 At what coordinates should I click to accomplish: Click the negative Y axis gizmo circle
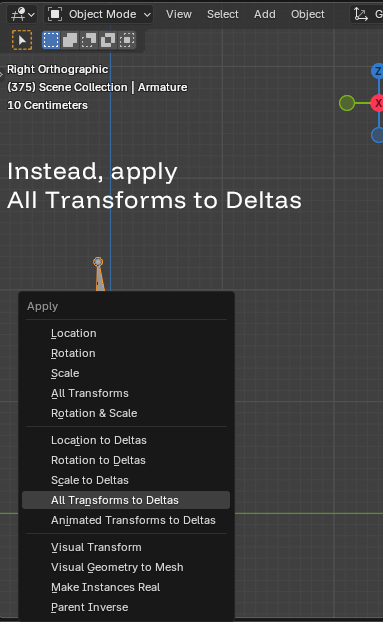tap(347, 103)
